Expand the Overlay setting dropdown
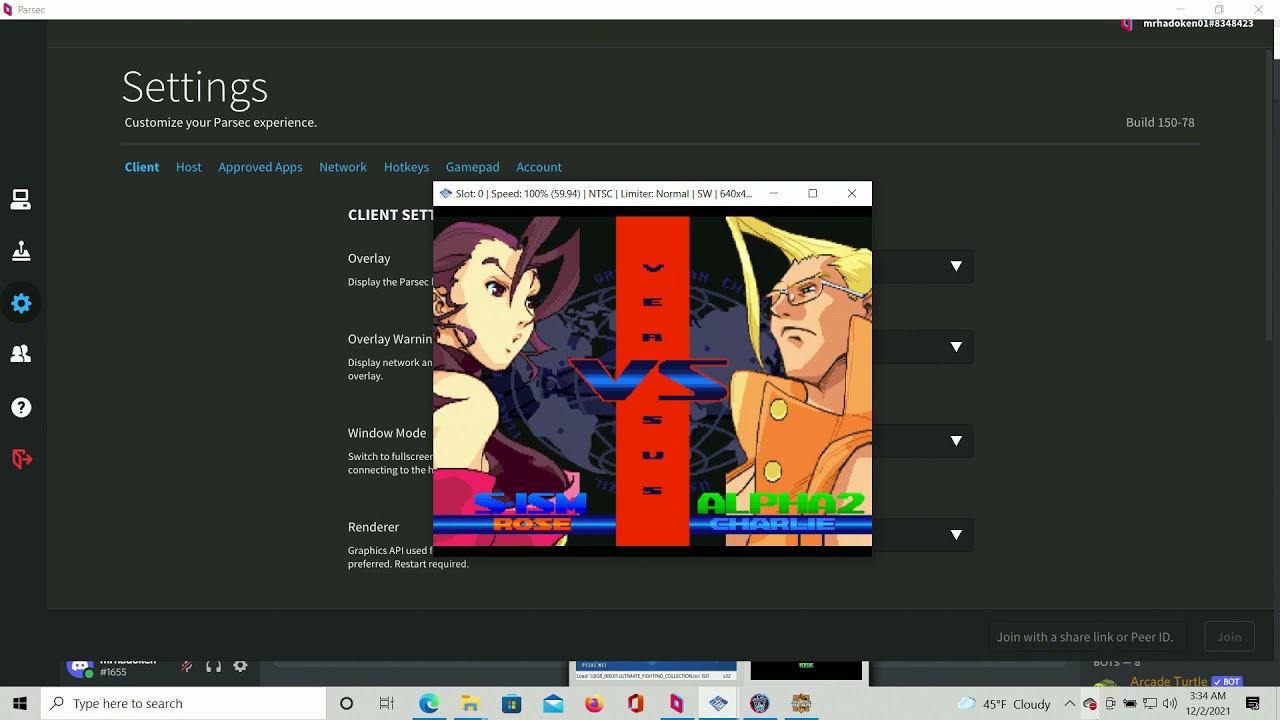 (956, 266)
